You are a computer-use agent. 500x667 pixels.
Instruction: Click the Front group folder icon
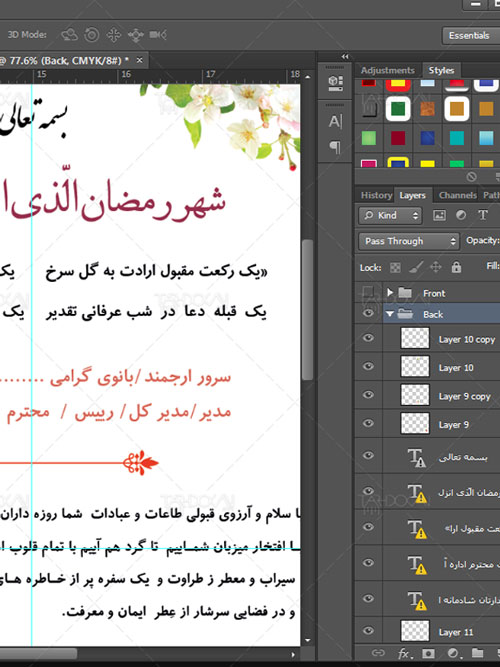point(405,293)
